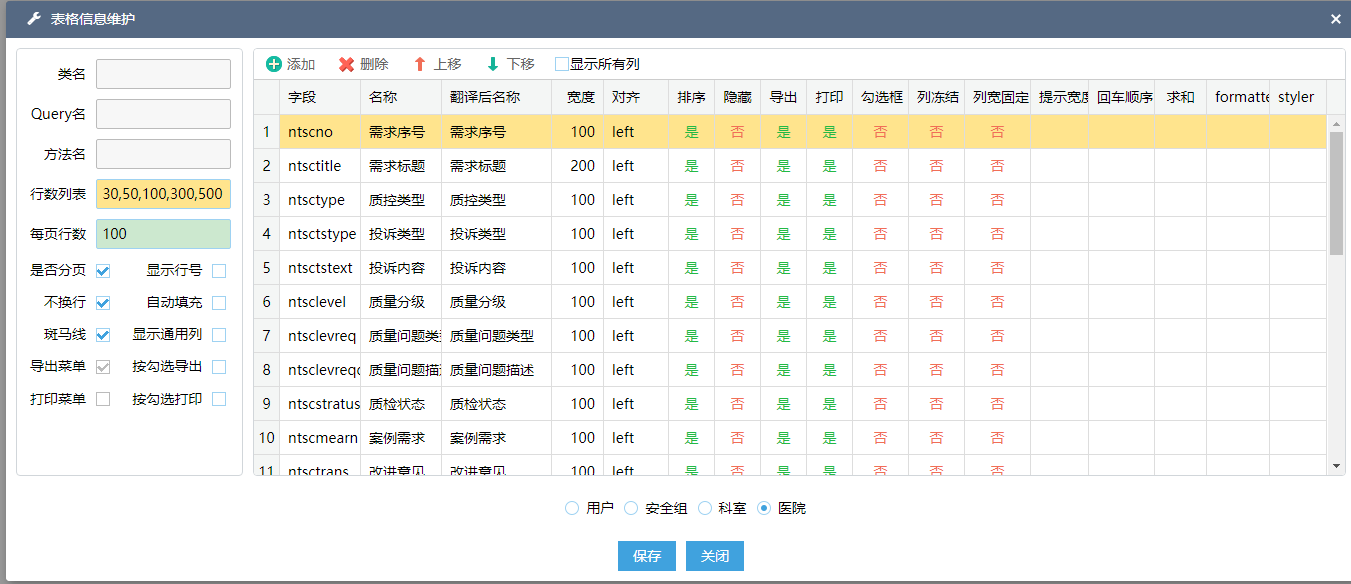This screenshot has width=1351, height=584.
Task: Click the wrench icon in the title bar
Action: (33, 19)
